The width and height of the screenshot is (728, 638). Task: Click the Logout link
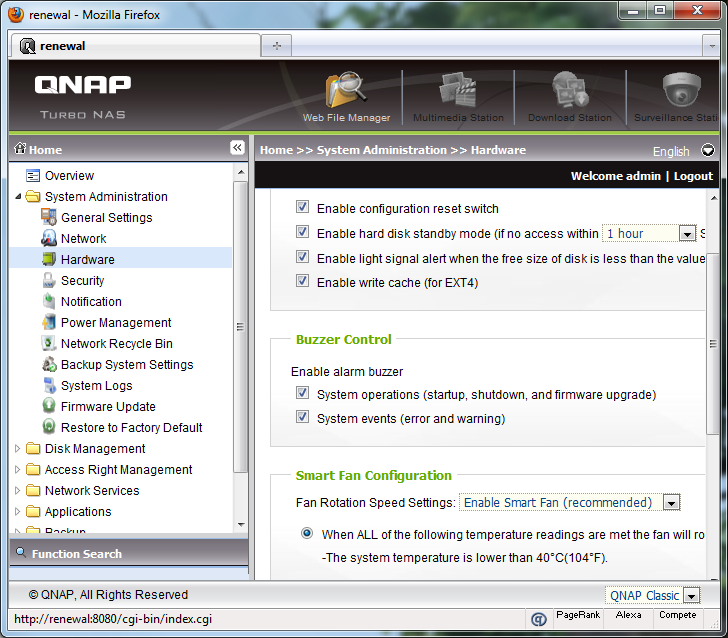[x=692, y=176]
